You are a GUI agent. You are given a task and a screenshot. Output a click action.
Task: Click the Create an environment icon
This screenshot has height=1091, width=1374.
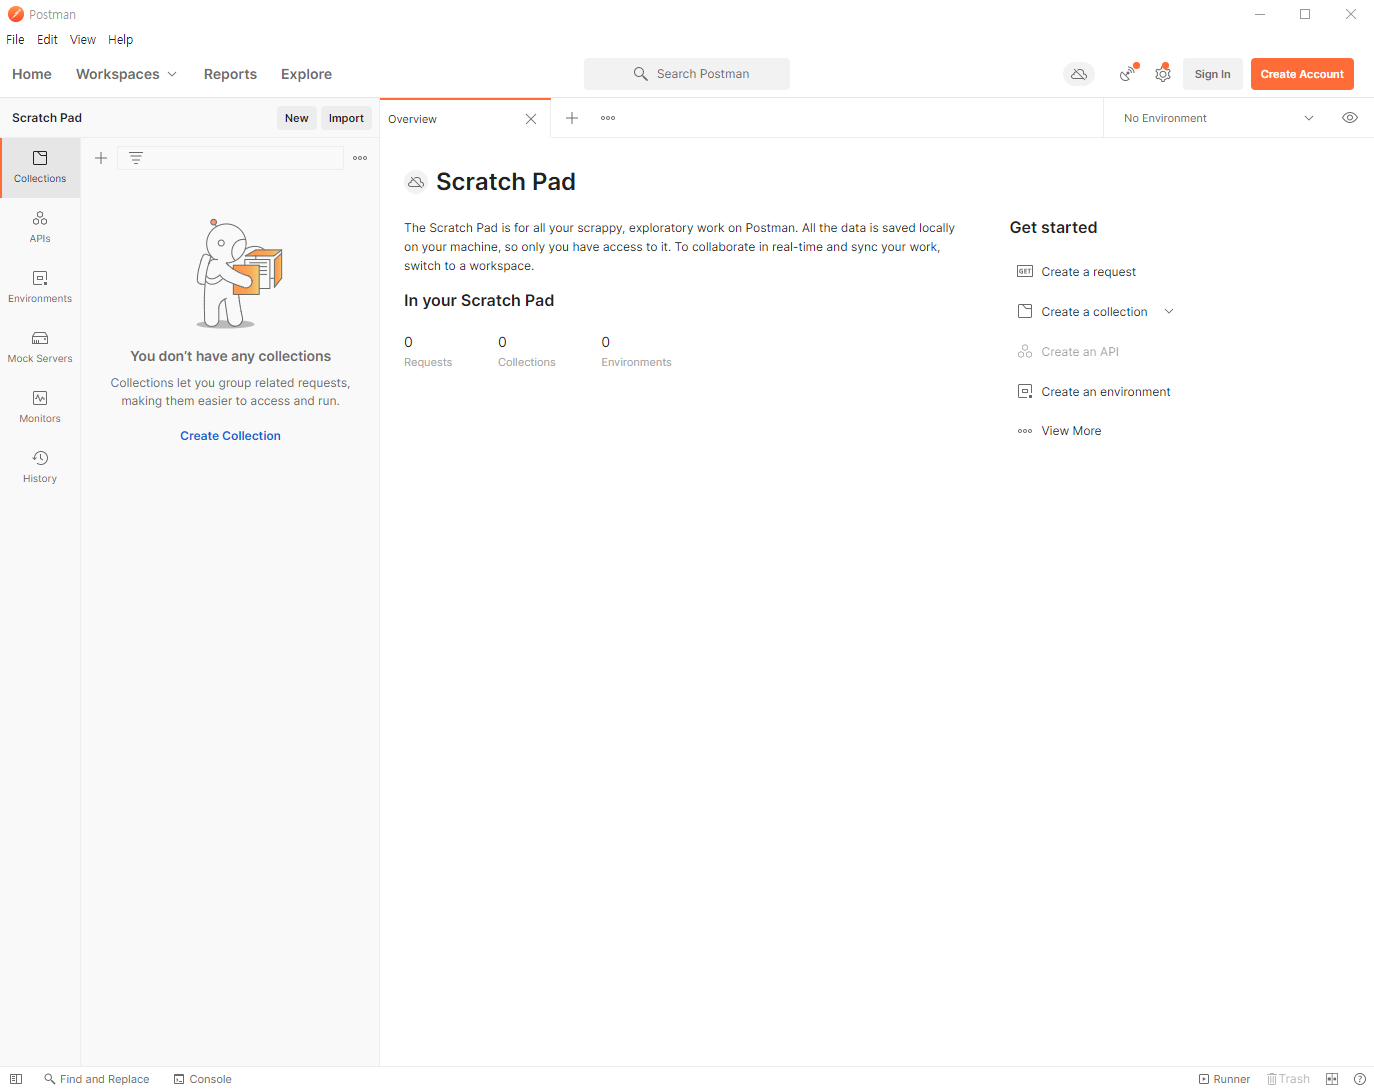coord(1025,391)
